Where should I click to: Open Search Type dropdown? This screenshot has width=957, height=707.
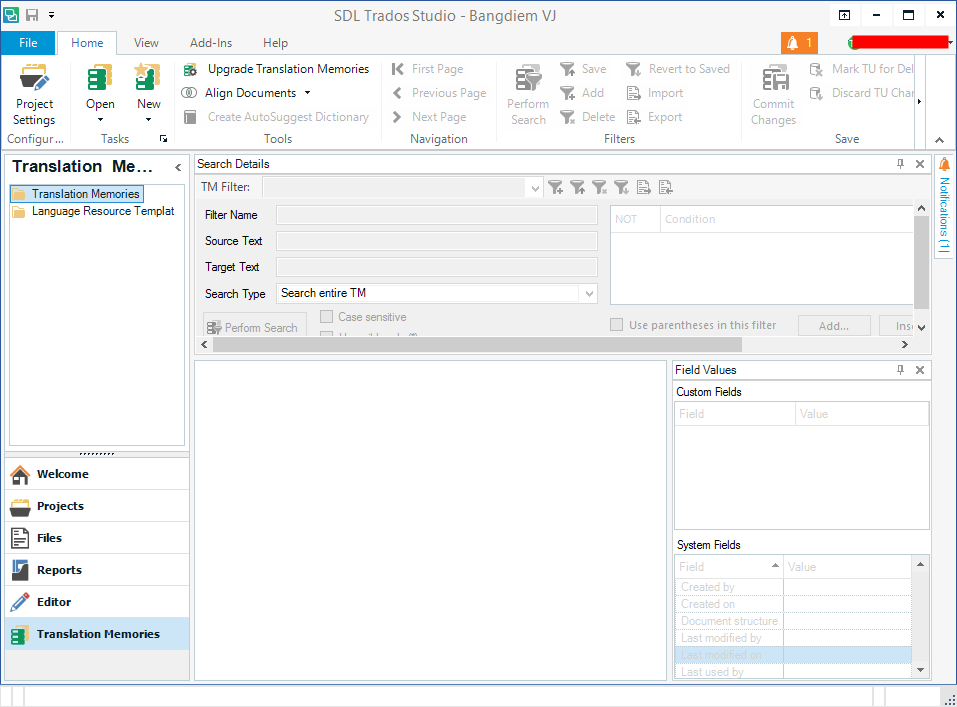(x=589, y=294)
